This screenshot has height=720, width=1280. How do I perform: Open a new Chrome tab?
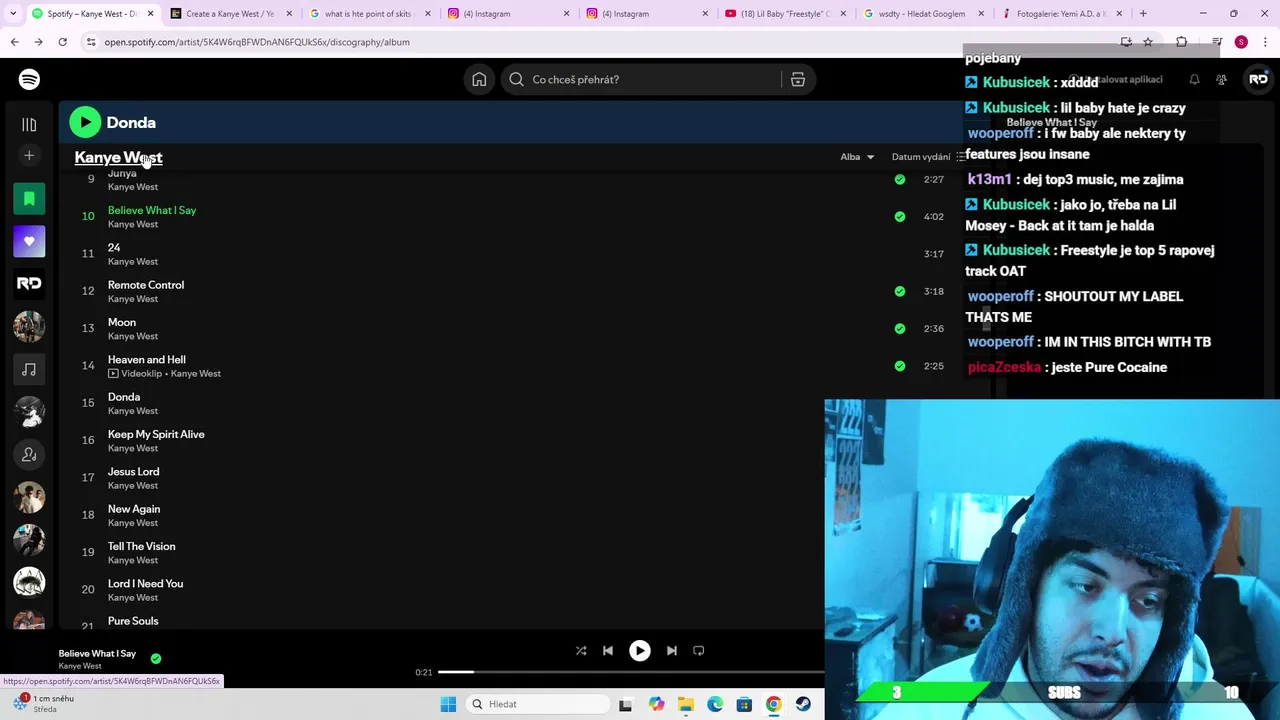(x=1143, y=14)
